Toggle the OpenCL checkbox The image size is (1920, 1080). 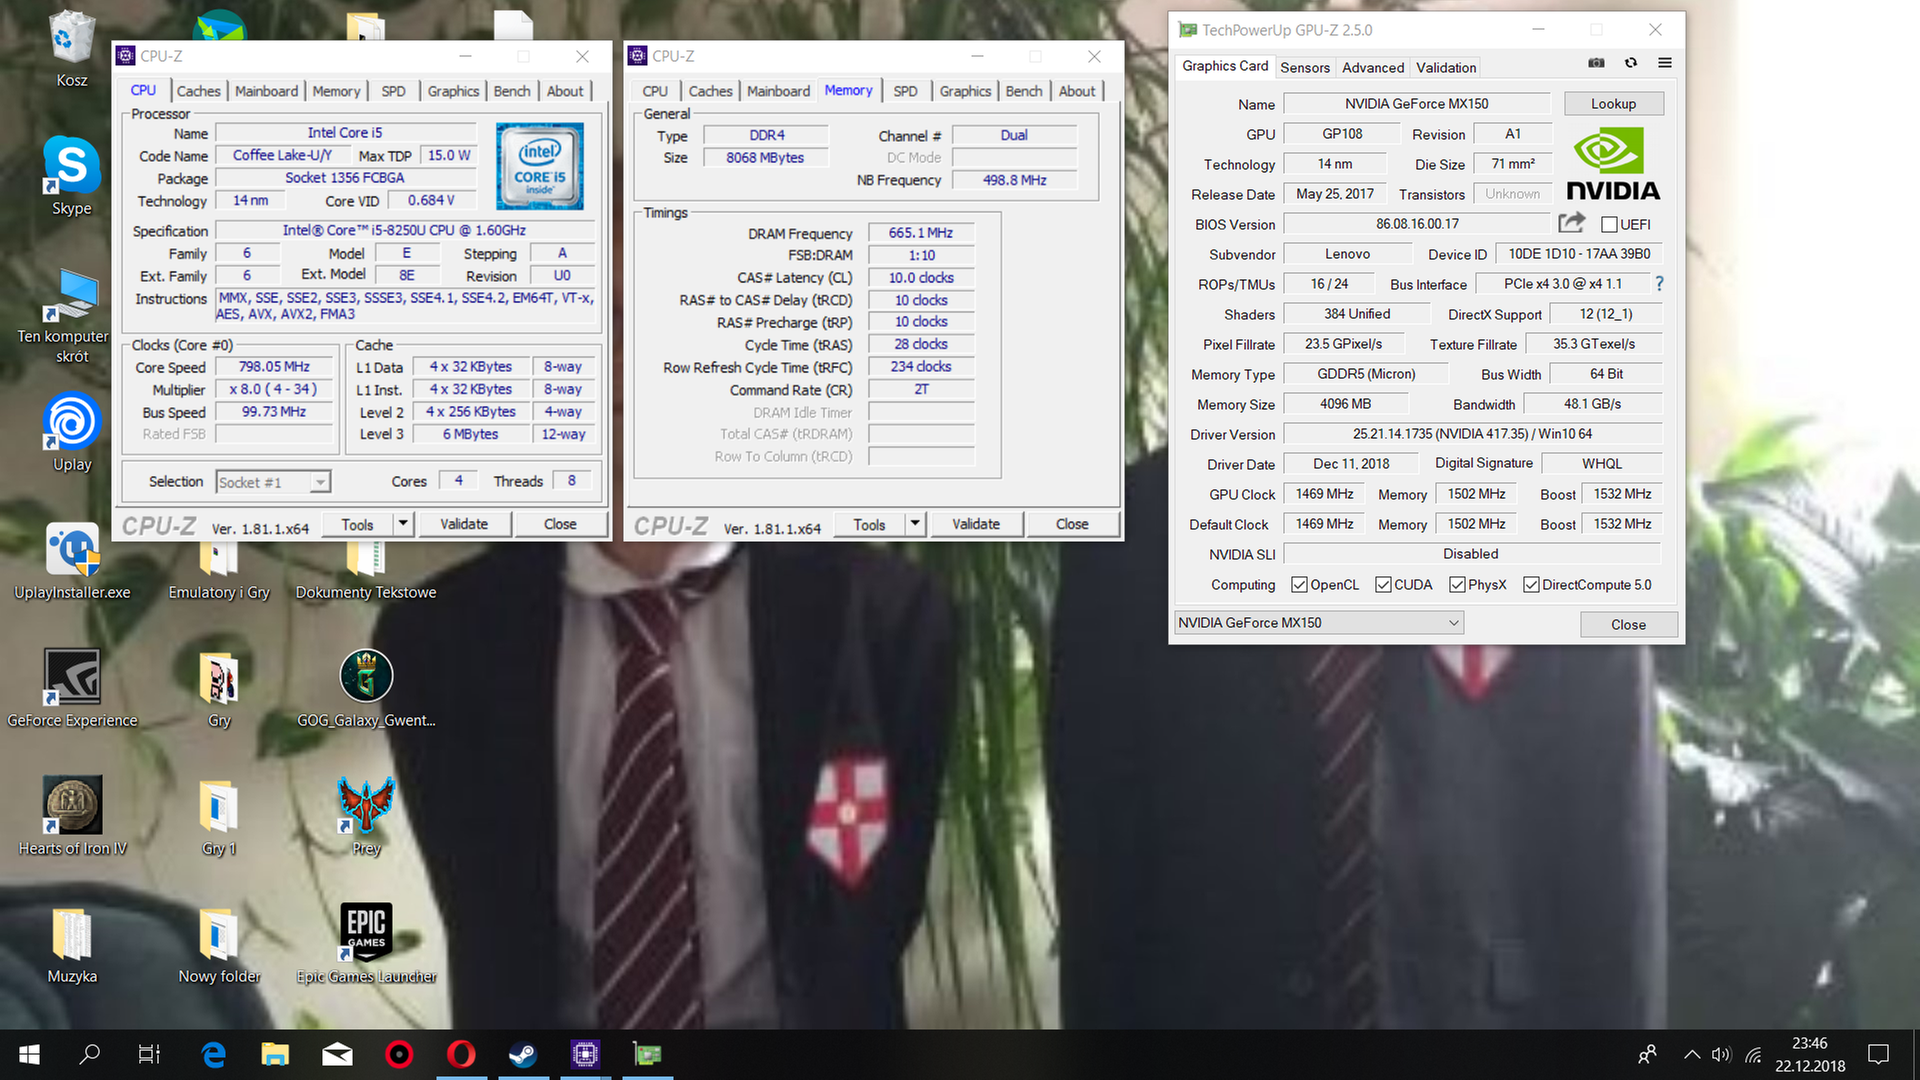[1299, 584]
